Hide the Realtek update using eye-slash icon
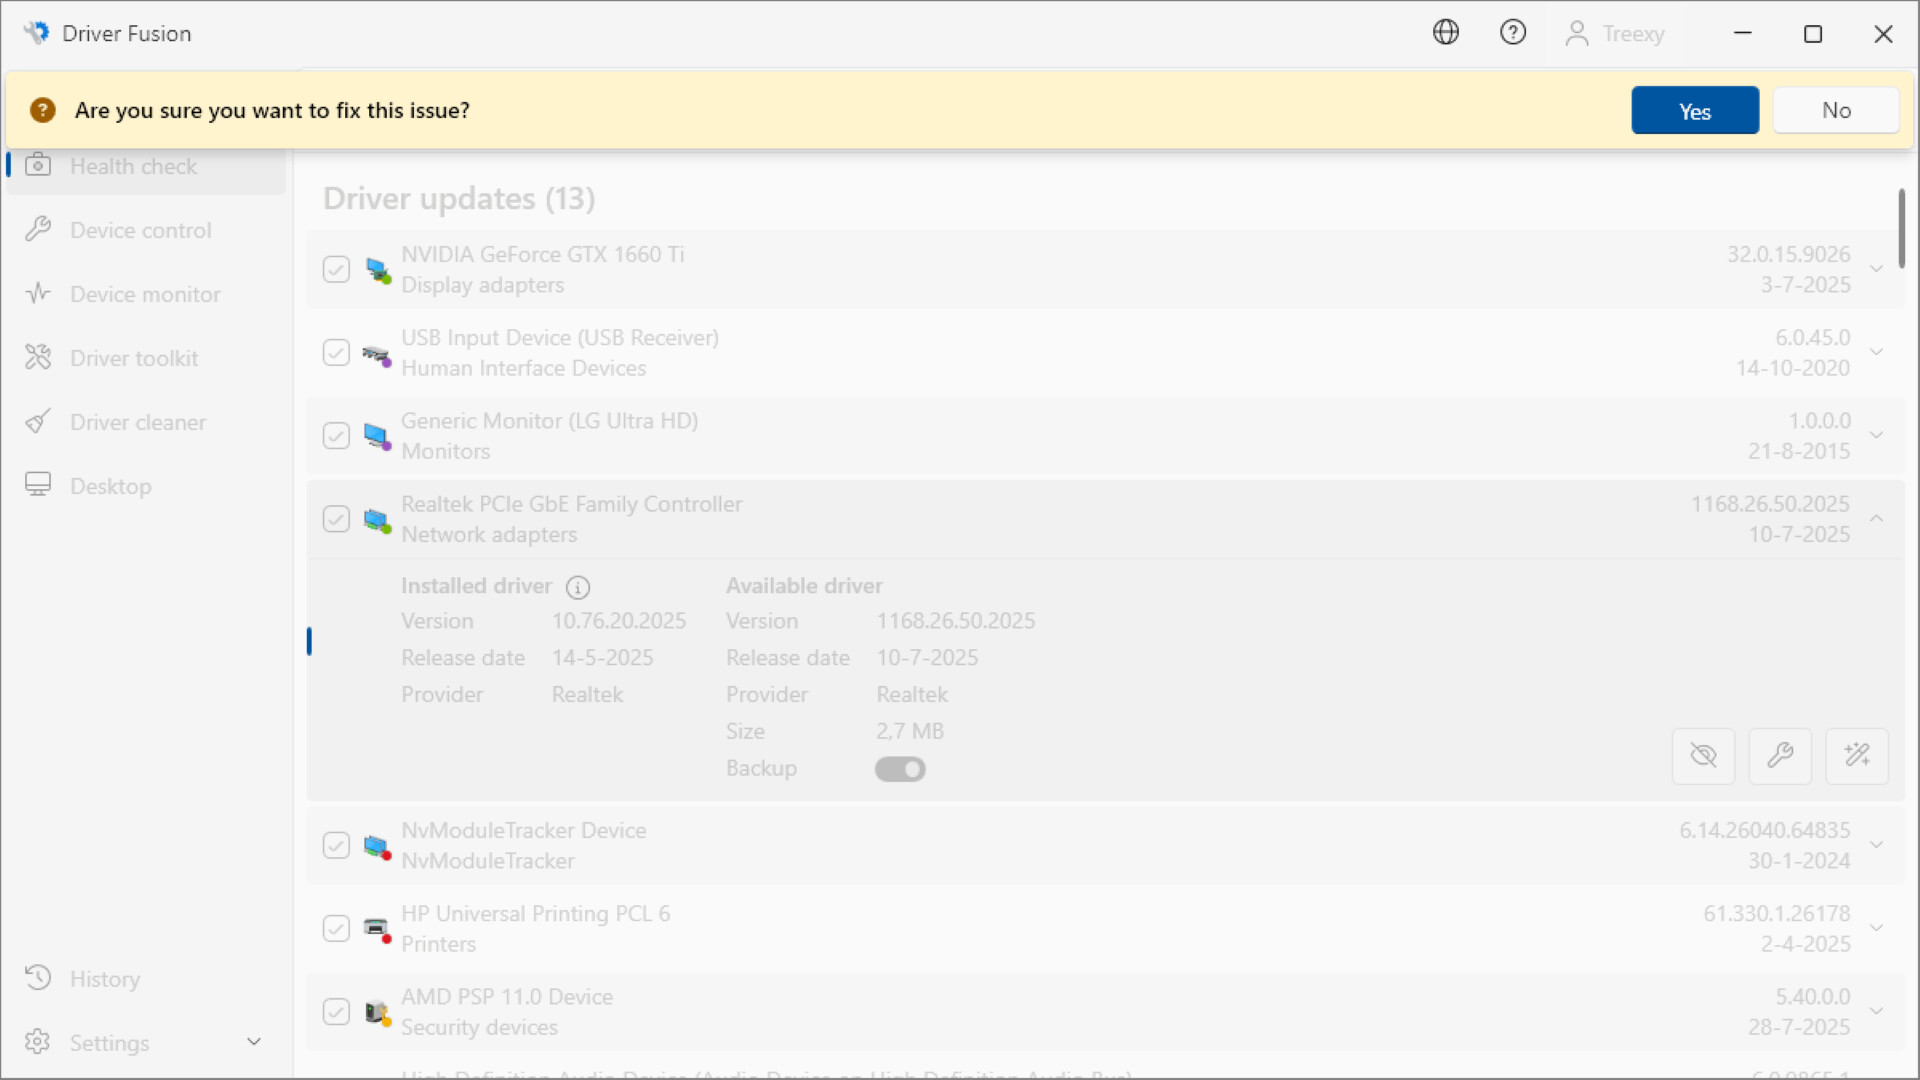Viewport: 1920px width, 1080px height. click(1703, 756)
